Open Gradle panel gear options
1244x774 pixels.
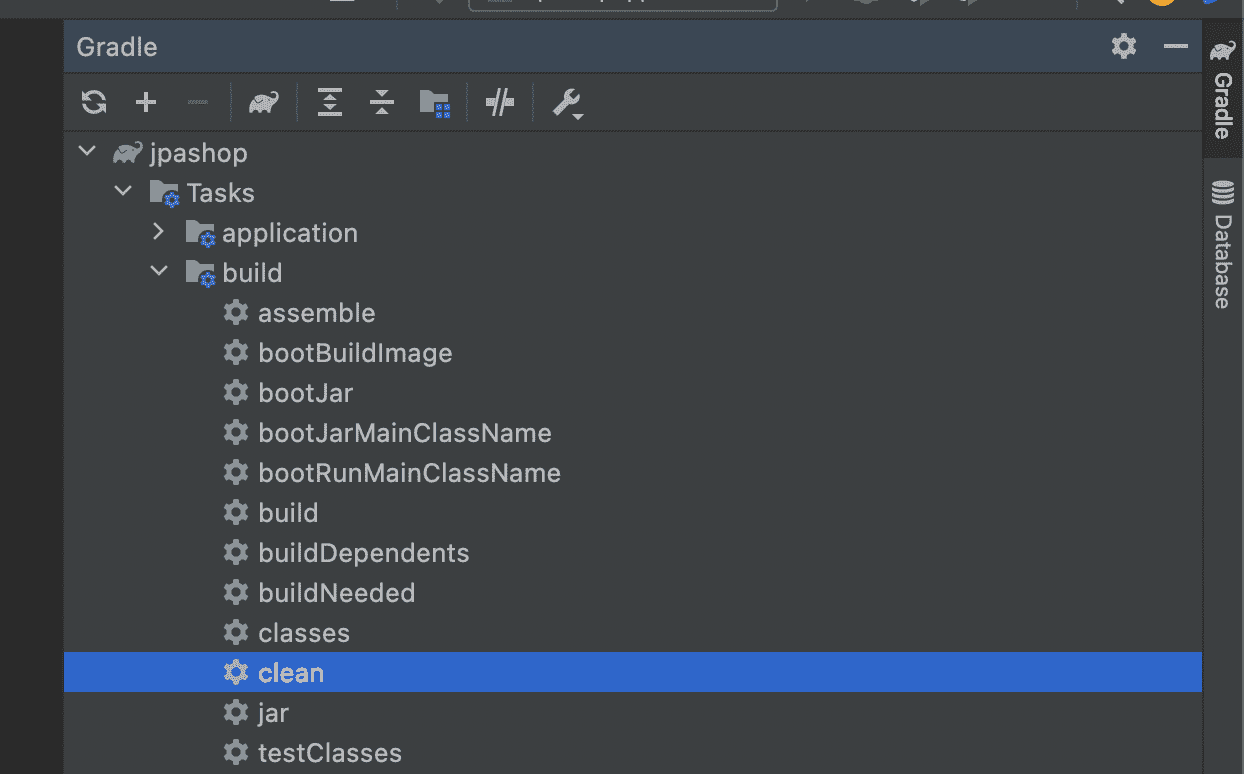pos(1124,46)
